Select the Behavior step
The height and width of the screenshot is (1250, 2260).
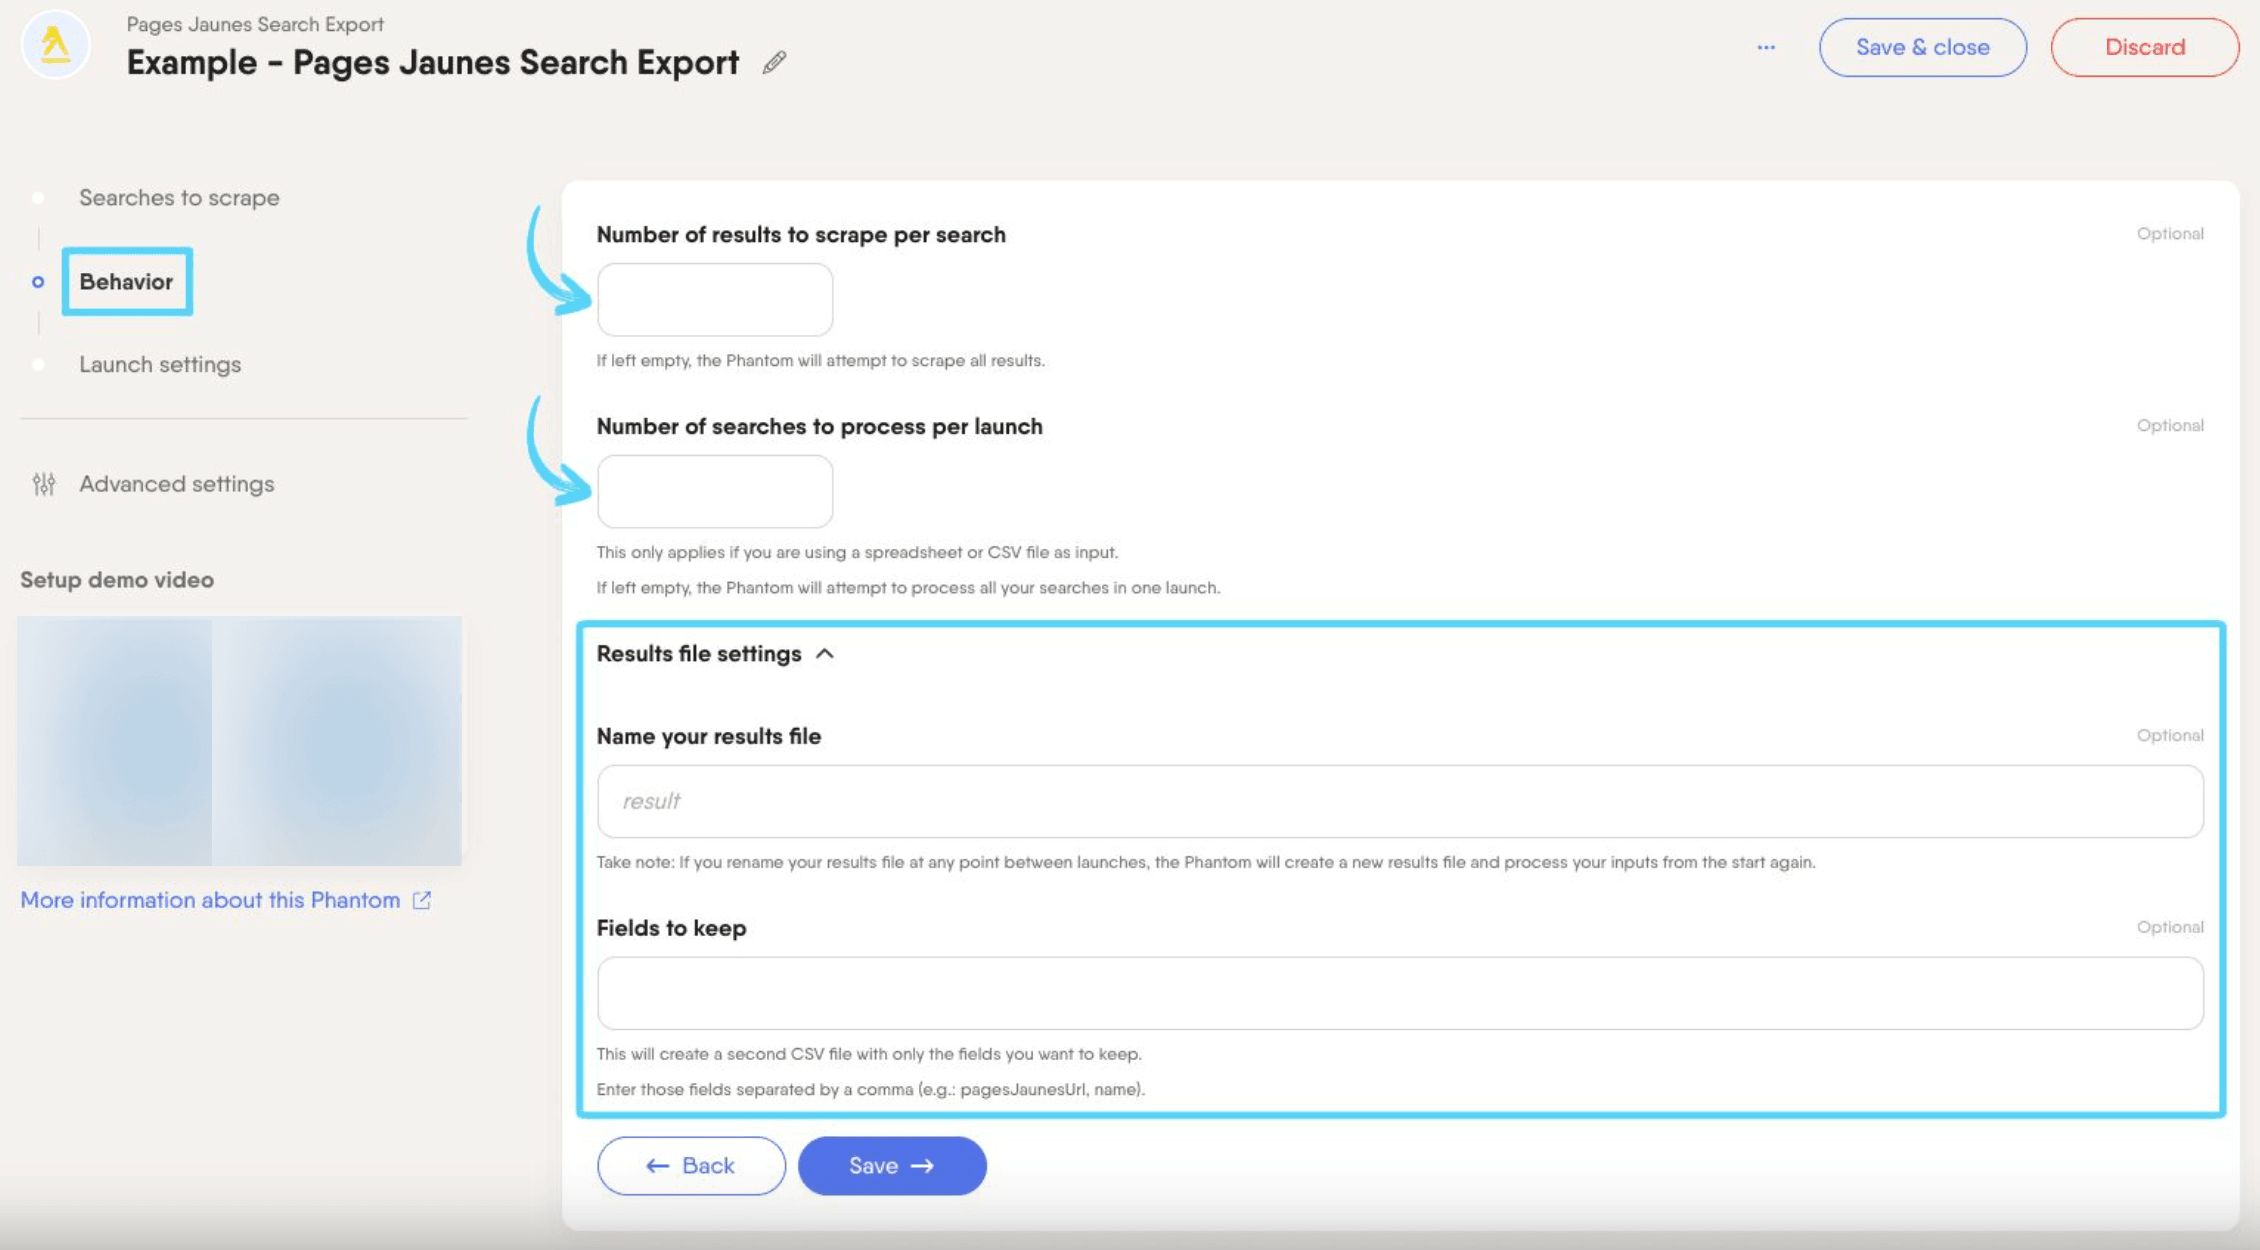(x=126, y=282)
